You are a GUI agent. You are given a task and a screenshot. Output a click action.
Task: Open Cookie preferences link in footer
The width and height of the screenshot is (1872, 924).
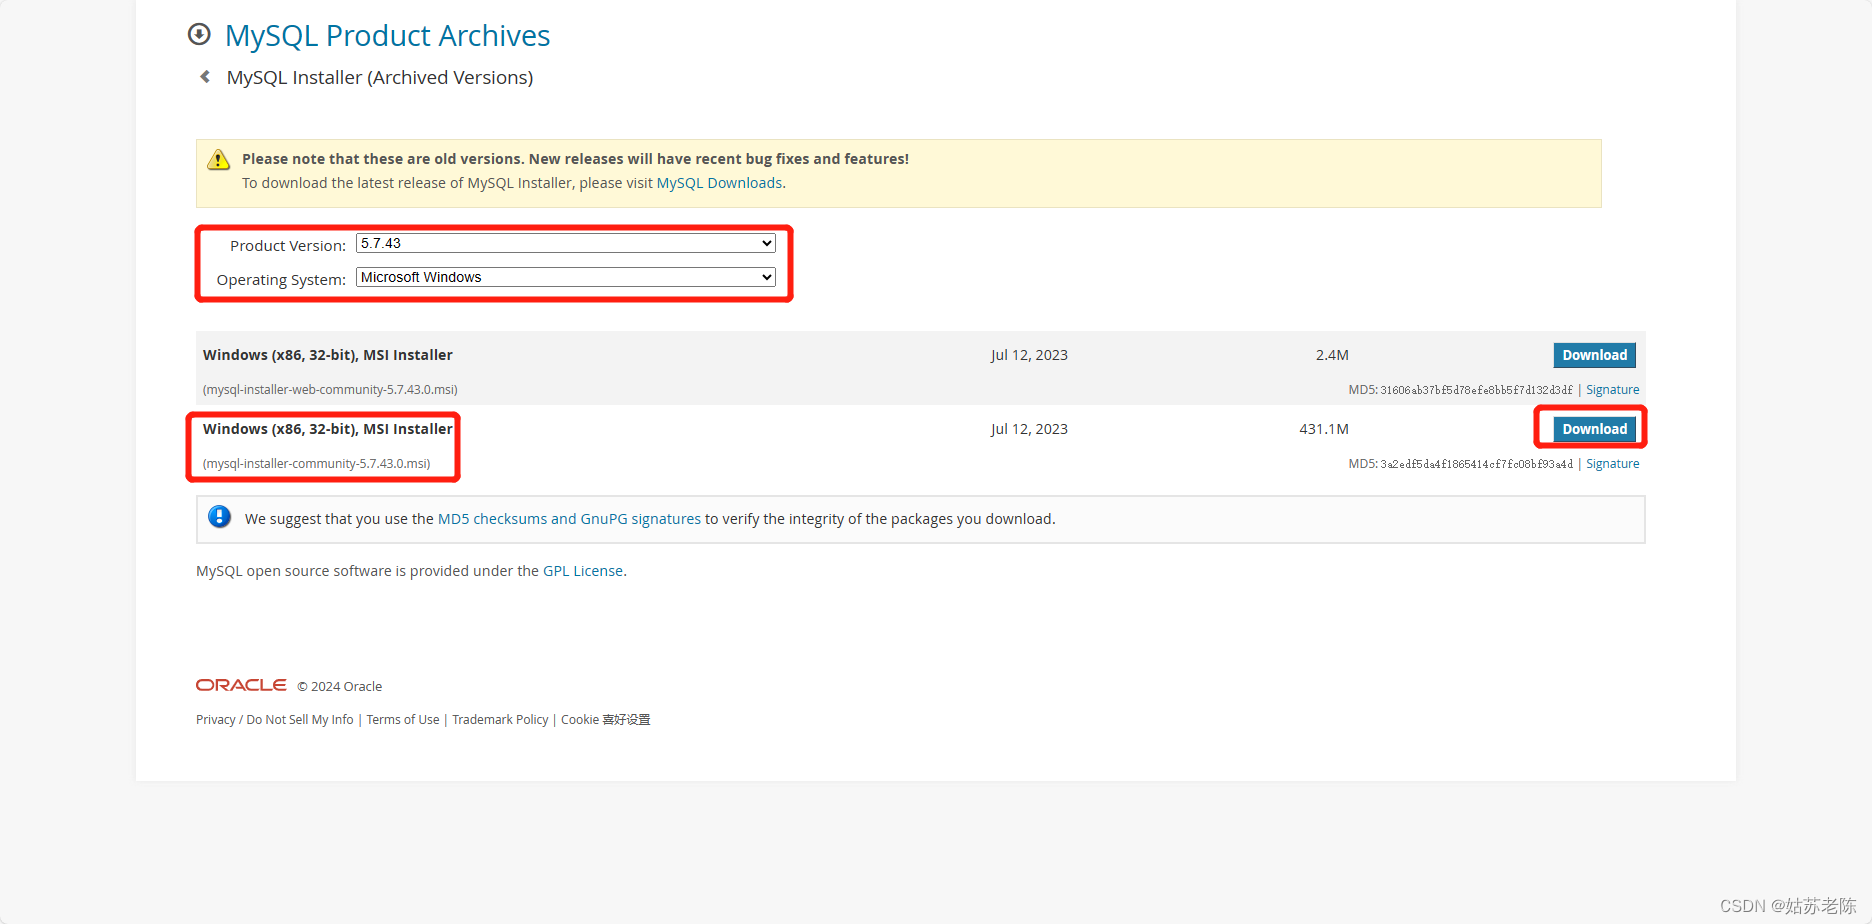605,720
